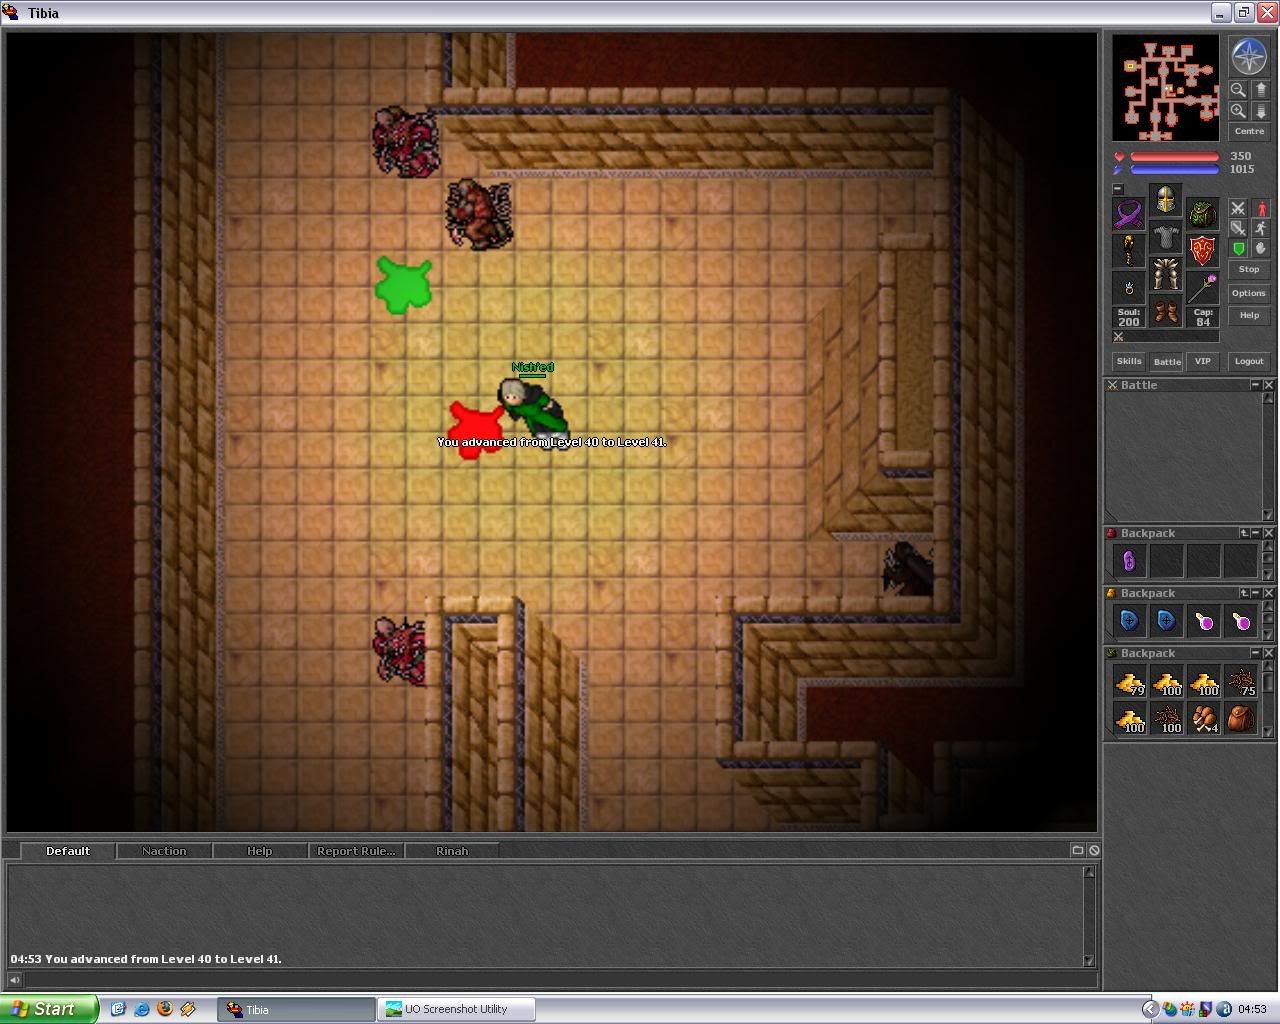Click the Stop button

(x=1249, y=270)
